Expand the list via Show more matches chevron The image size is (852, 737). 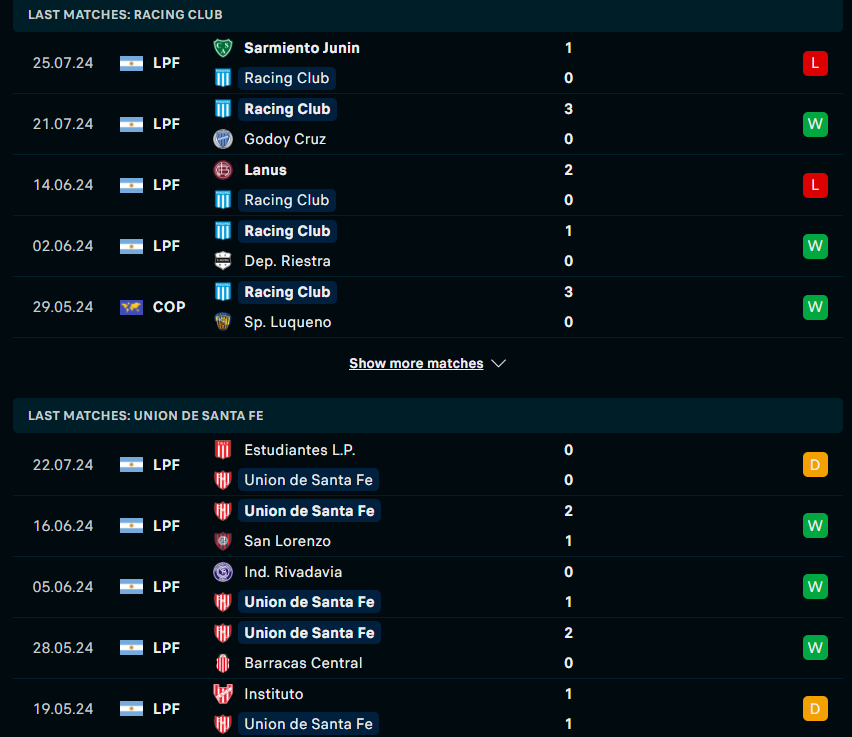click(x=498, y=364)
